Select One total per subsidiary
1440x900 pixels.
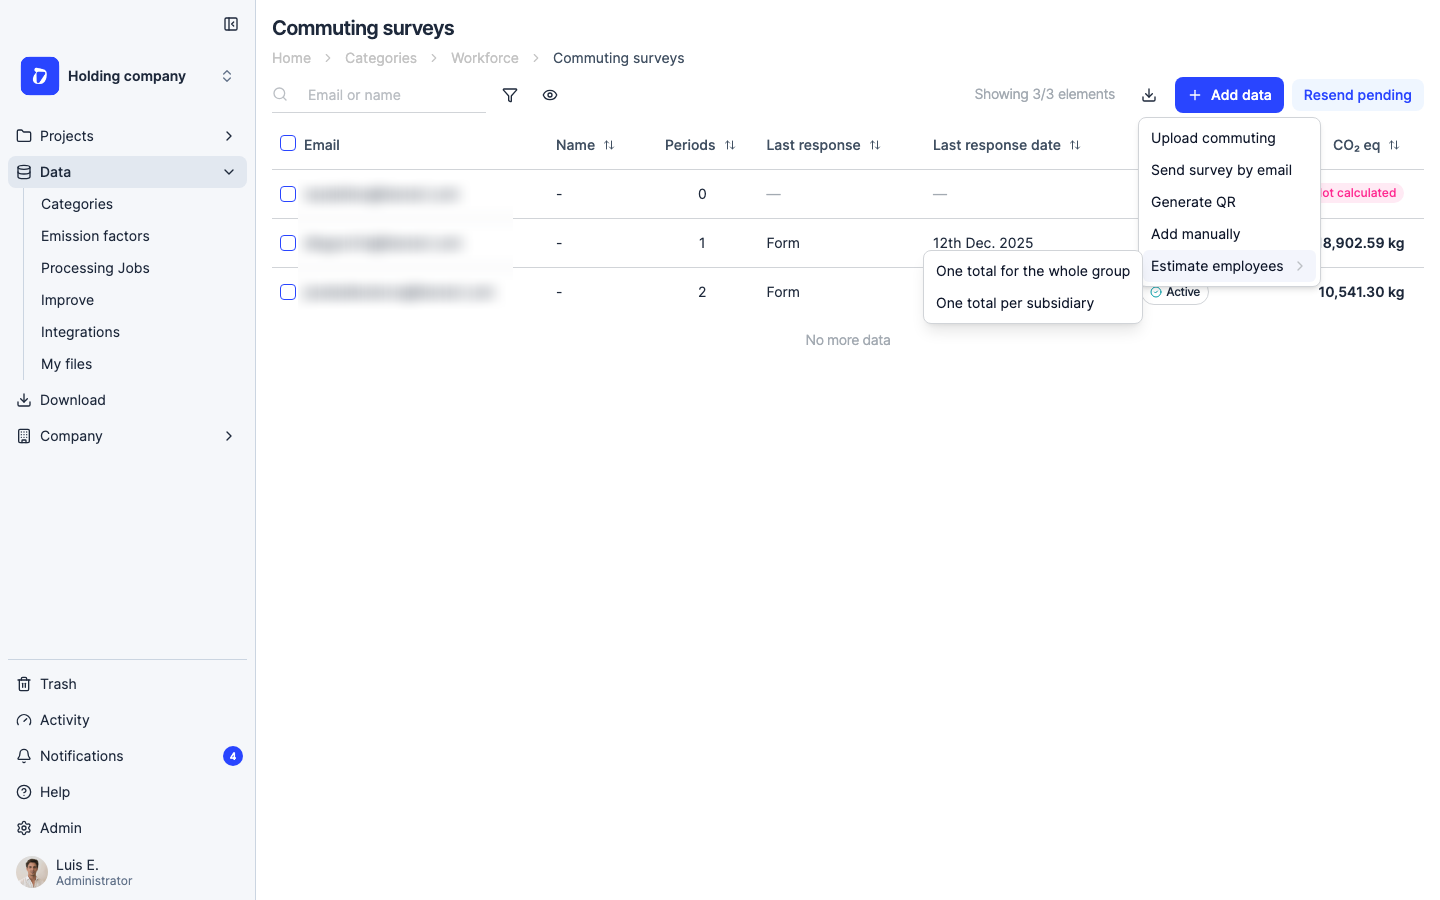click(x=1033, y=303)
